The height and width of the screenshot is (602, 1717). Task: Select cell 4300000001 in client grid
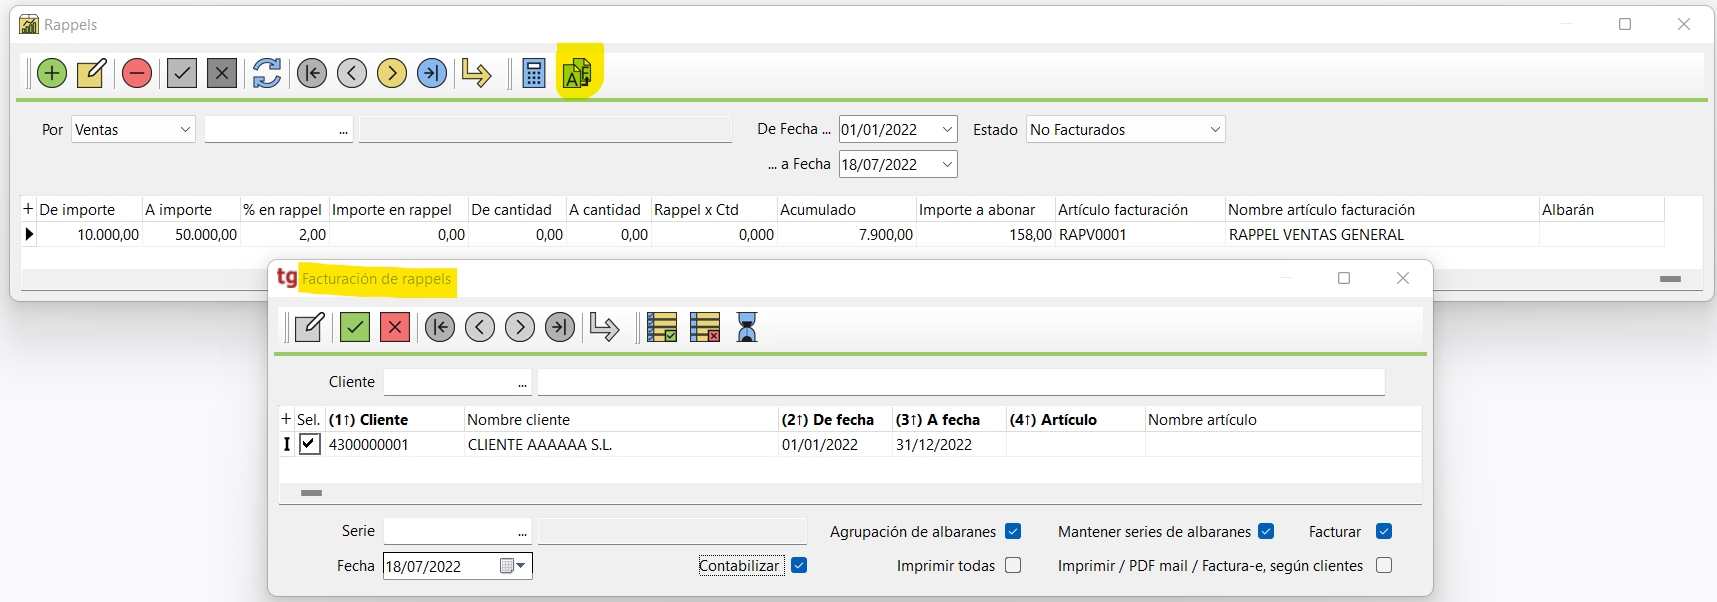395,444
